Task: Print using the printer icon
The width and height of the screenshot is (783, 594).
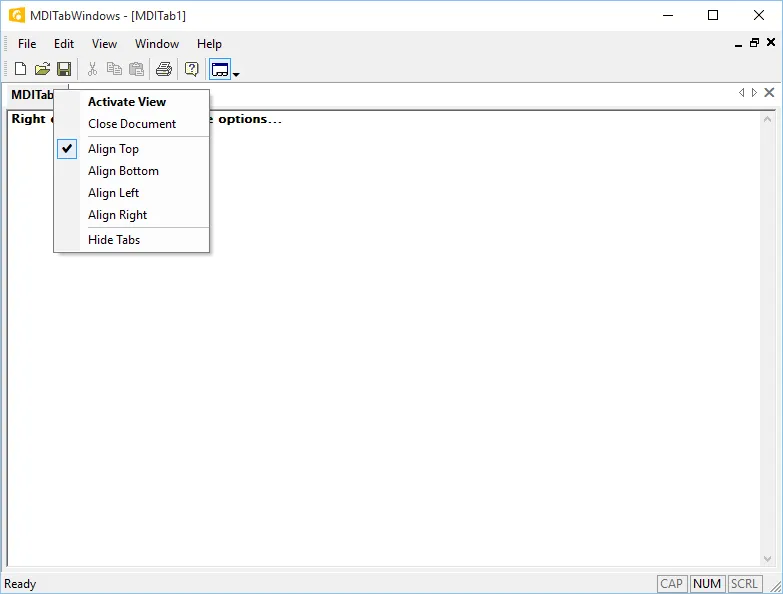Action: [164, 69]
